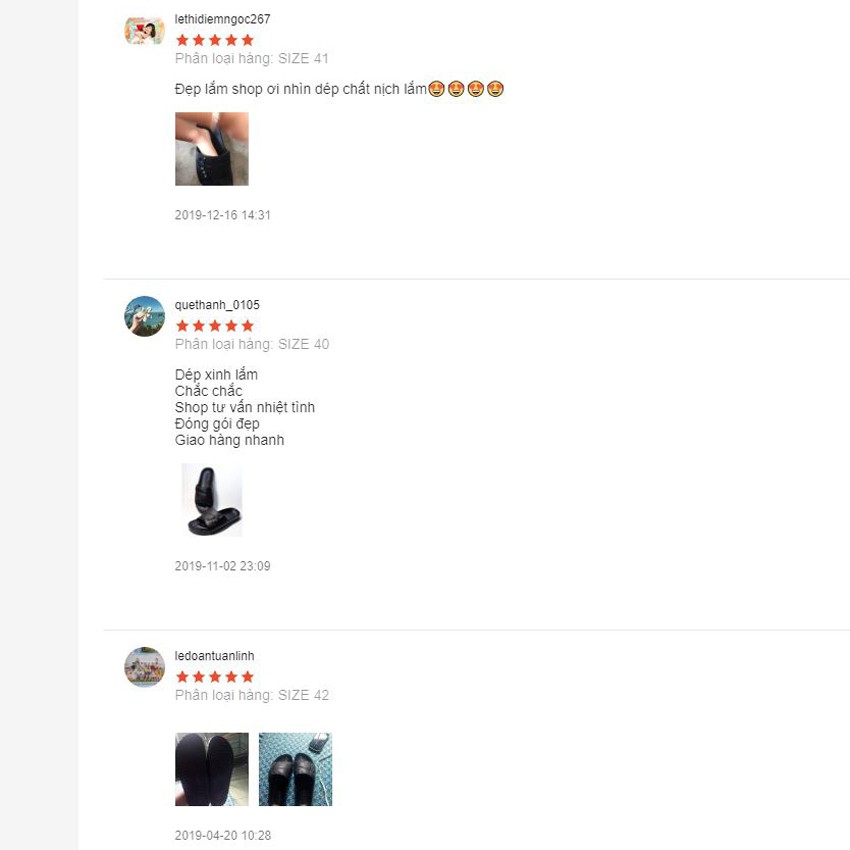Viewport: 850px width, 850px height.
Task: Click star rating under ledoantuanlinh
Action: 215,677
